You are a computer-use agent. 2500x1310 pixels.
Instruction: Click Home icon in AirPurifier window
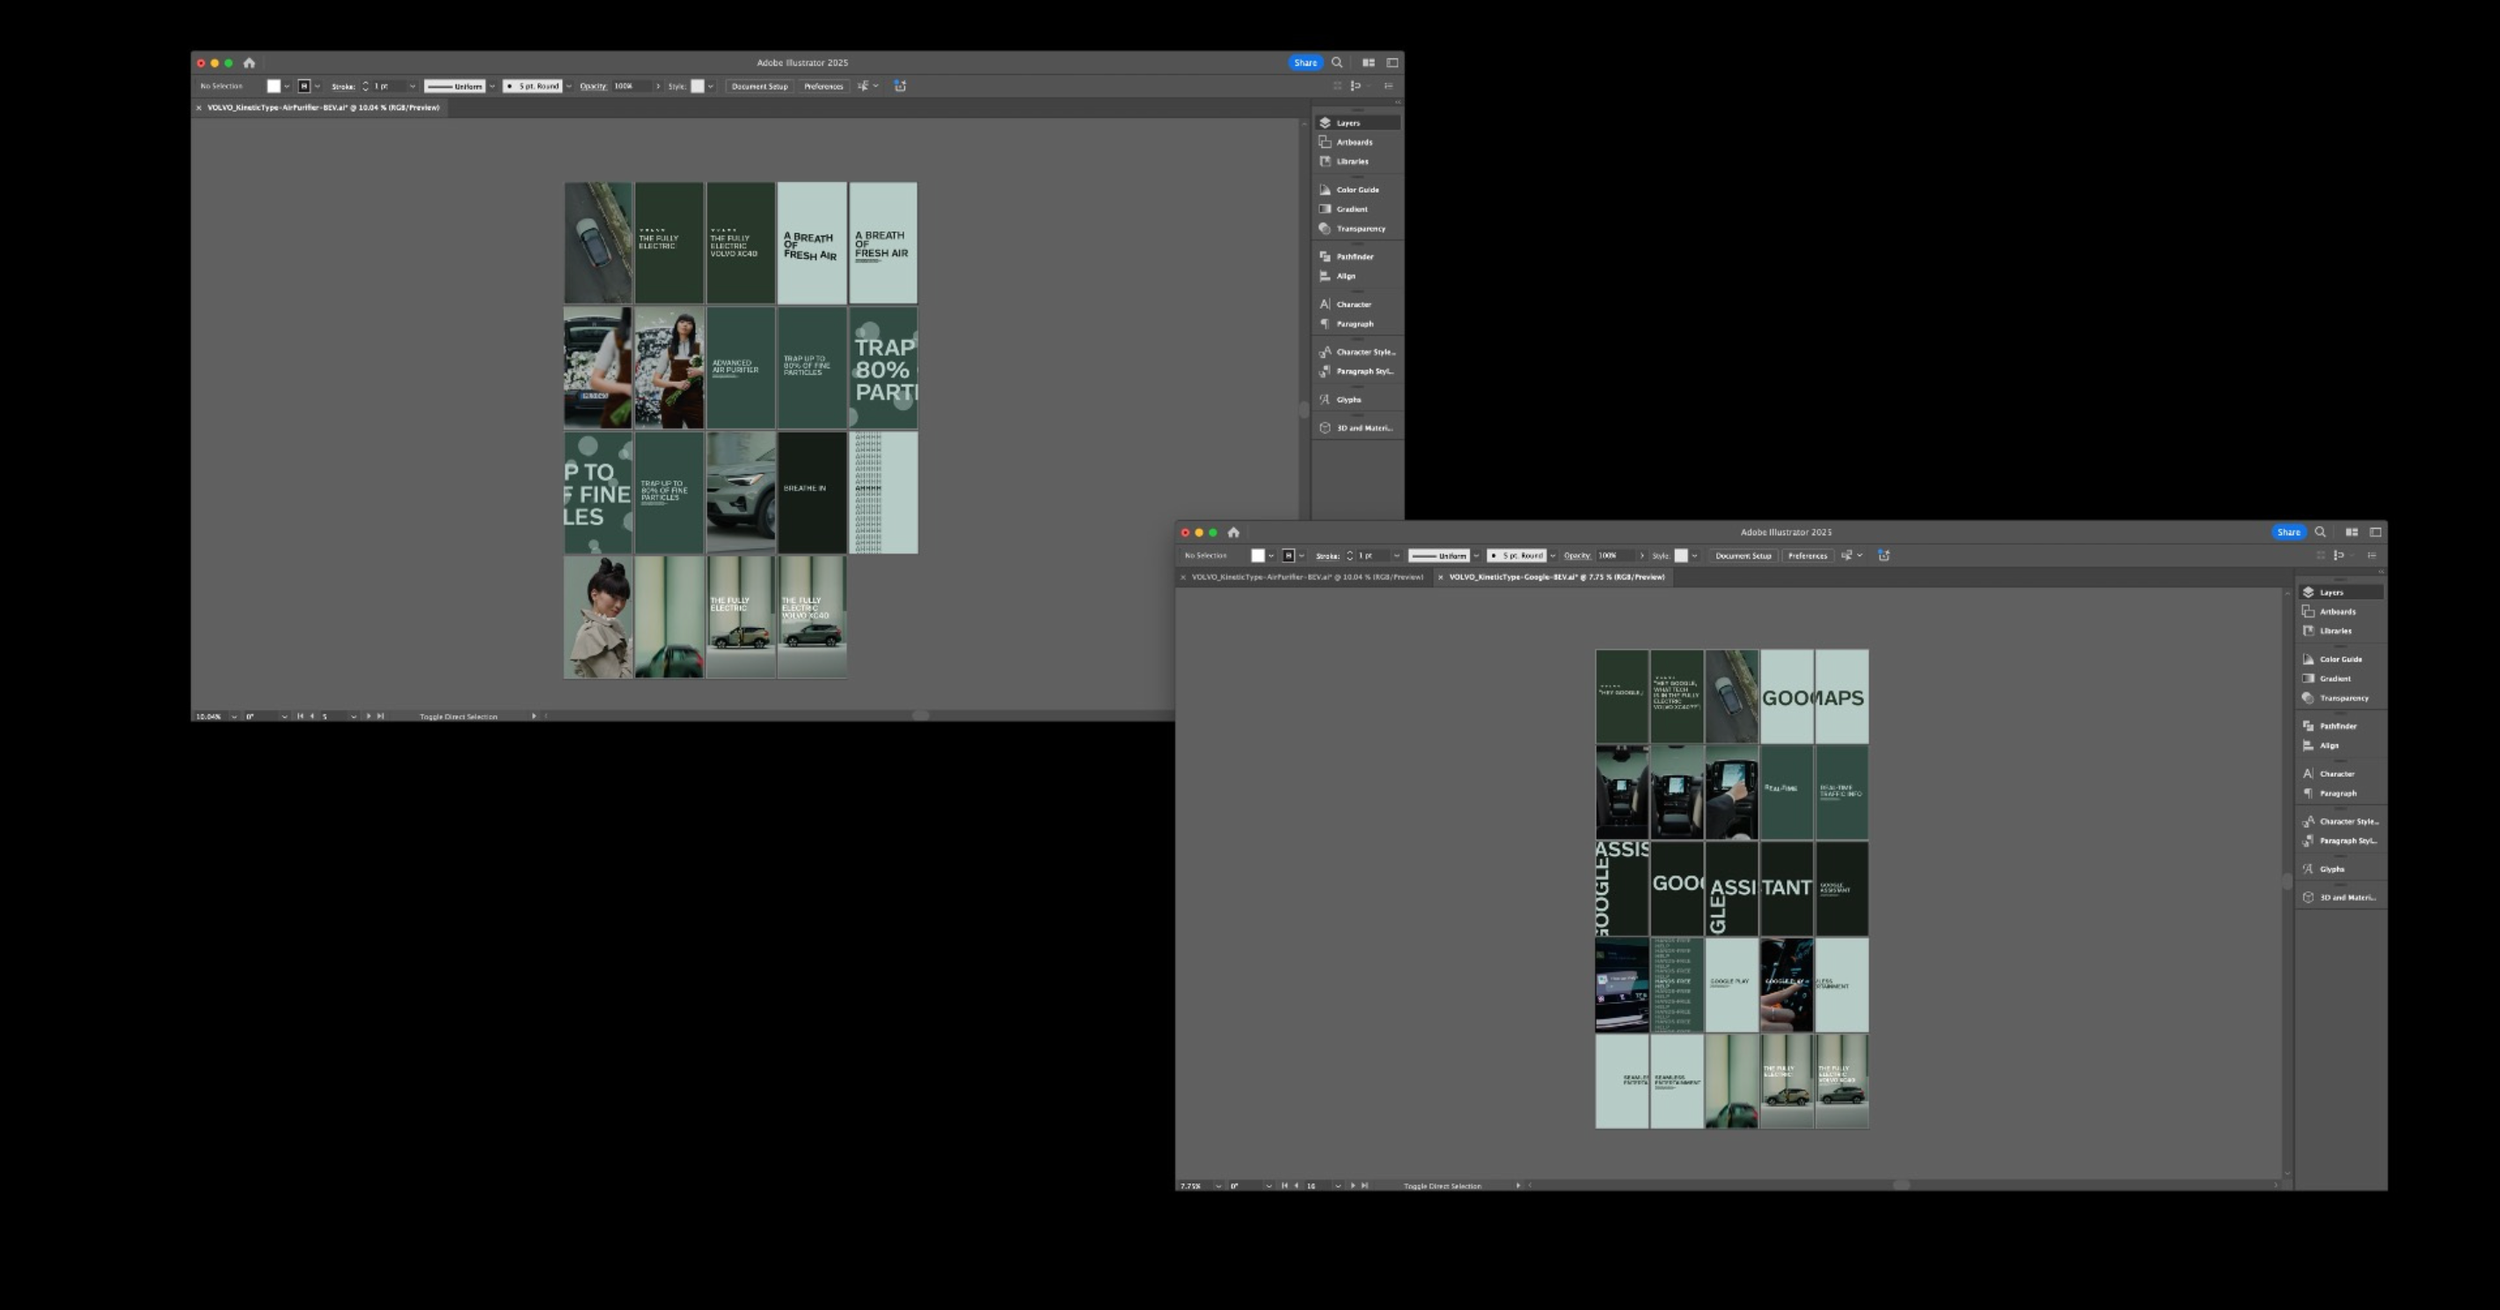[x=249, y=63]
